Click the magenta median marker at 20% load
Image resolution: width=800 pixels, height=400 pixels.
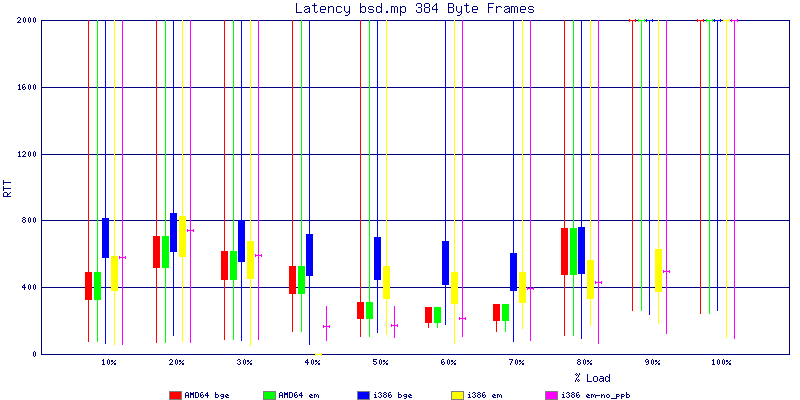tap(190, 230)
